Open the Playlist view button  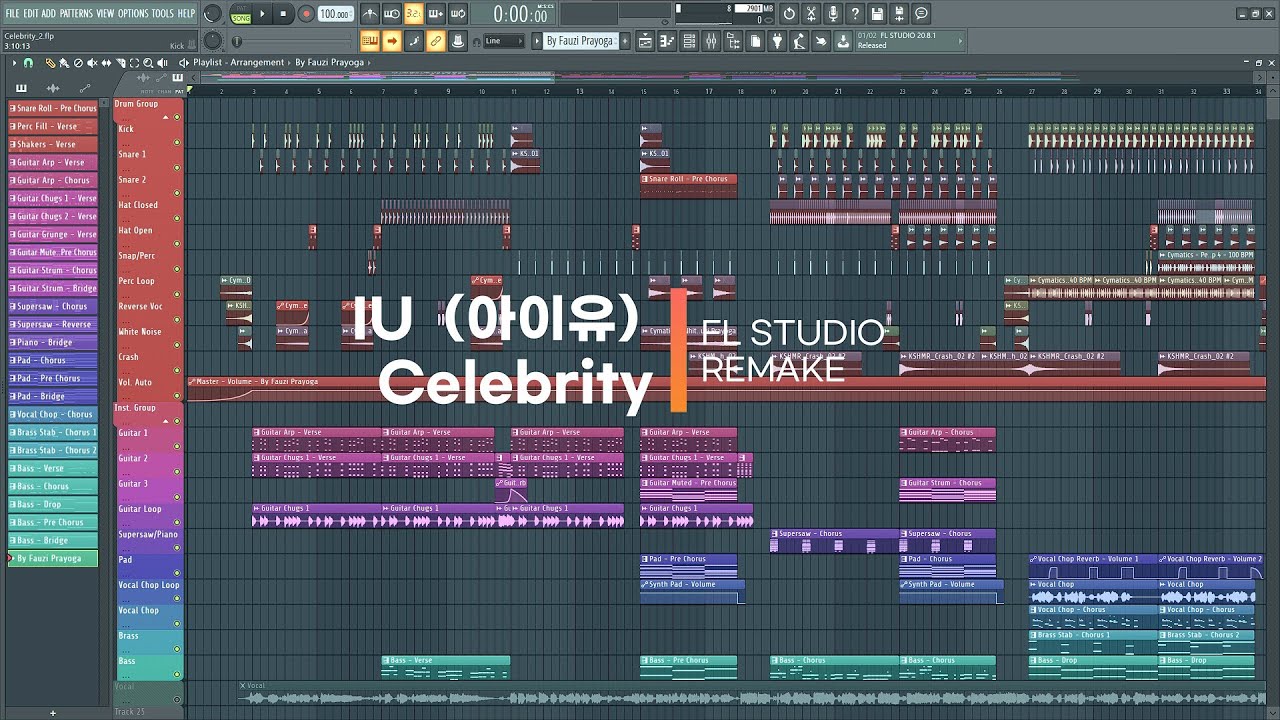coord(645,42)
